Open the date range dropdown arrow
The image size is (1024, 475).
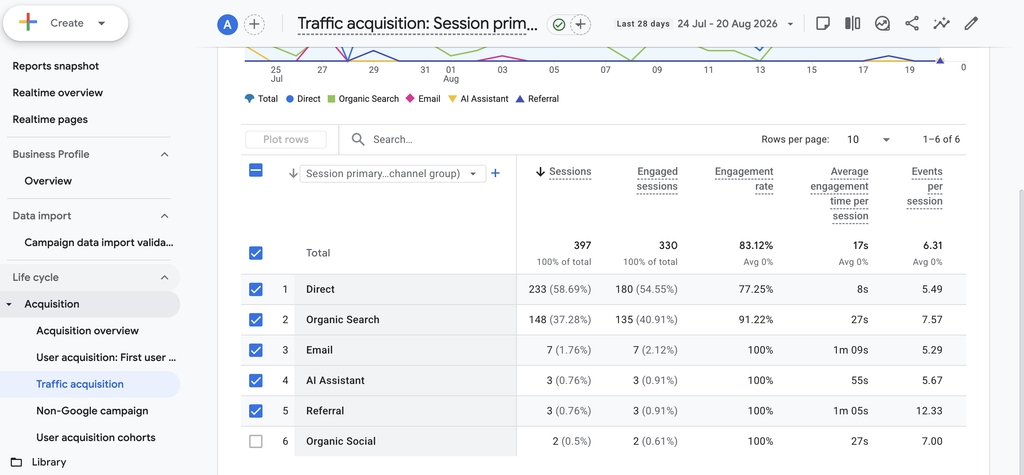[x=790, y=24]
